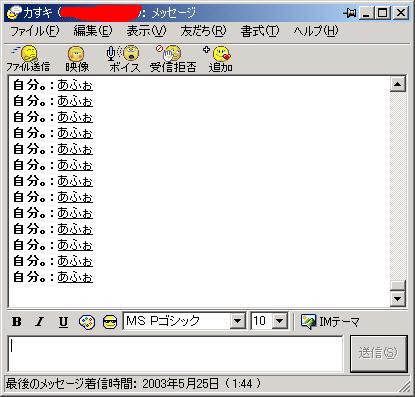Image resolution: width=415 pixels, height=397 pixels.
Task: Toggle italic text formatting
Action: click(x=40, y=322)
